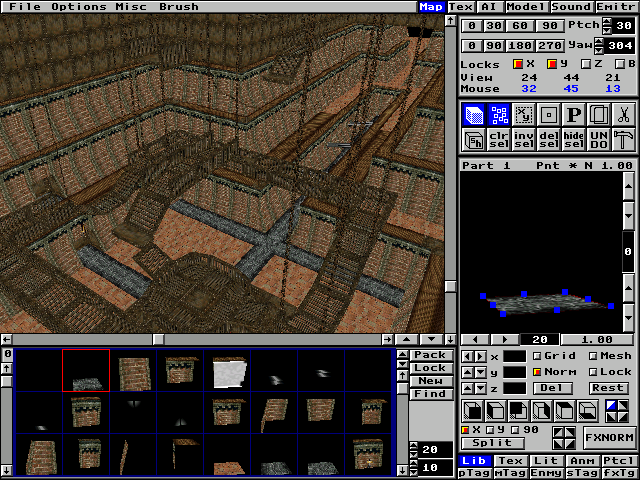
Task: Open the File menu
Action: (x=25, y=7)
